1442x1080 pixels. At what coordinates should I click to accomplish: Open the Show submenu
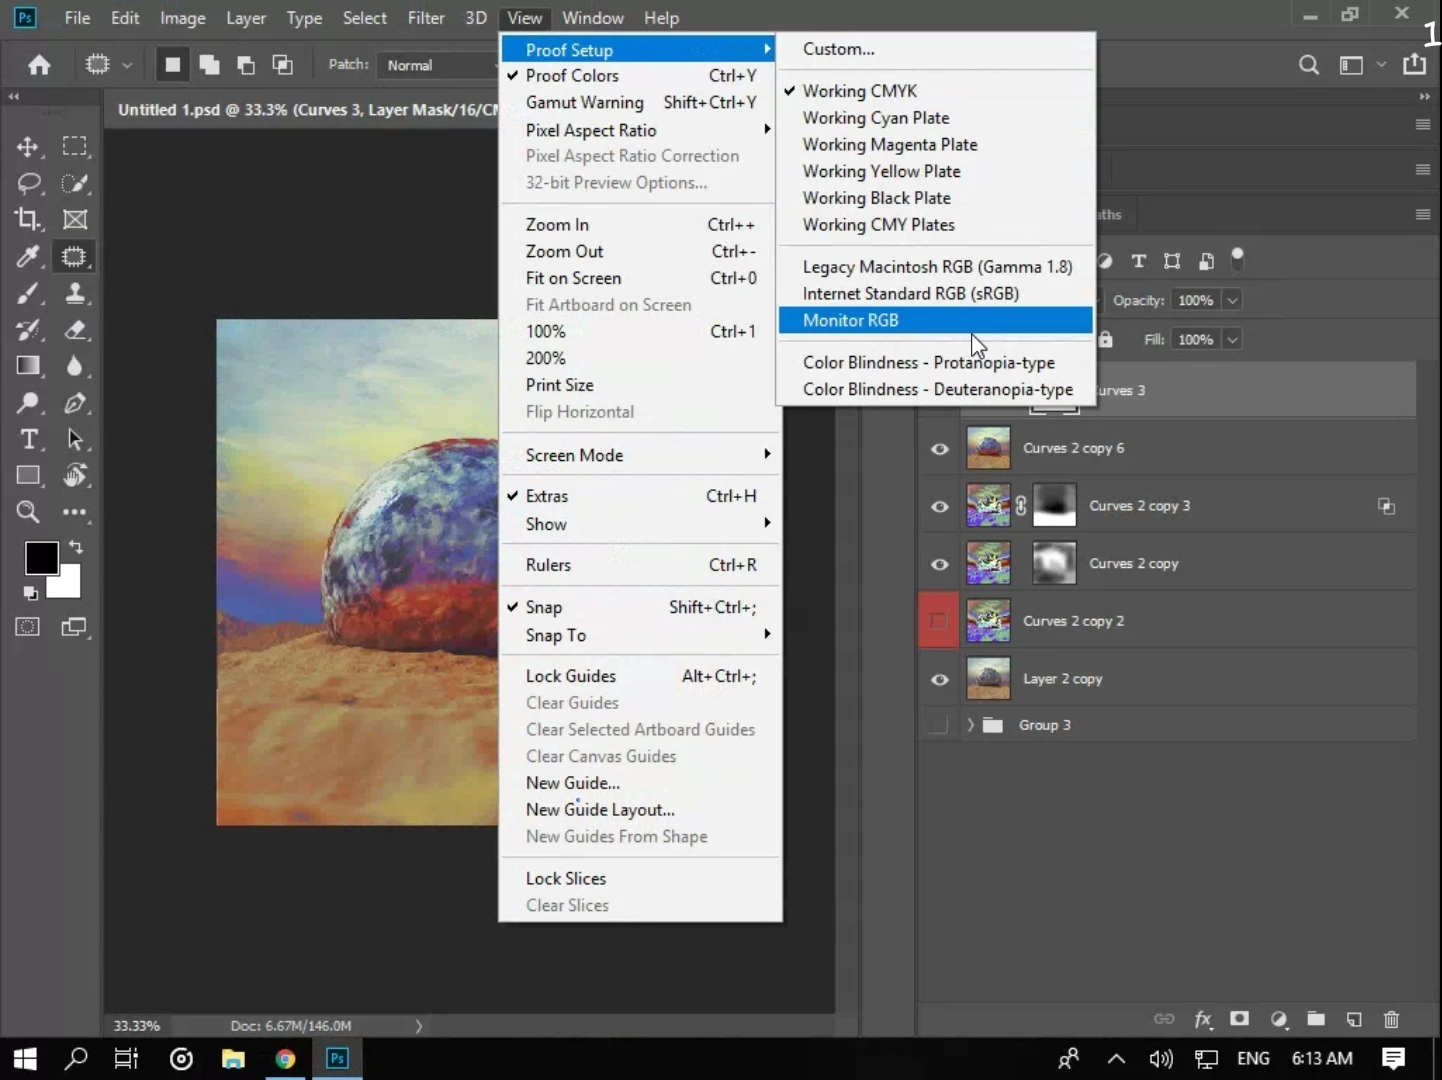640,524
